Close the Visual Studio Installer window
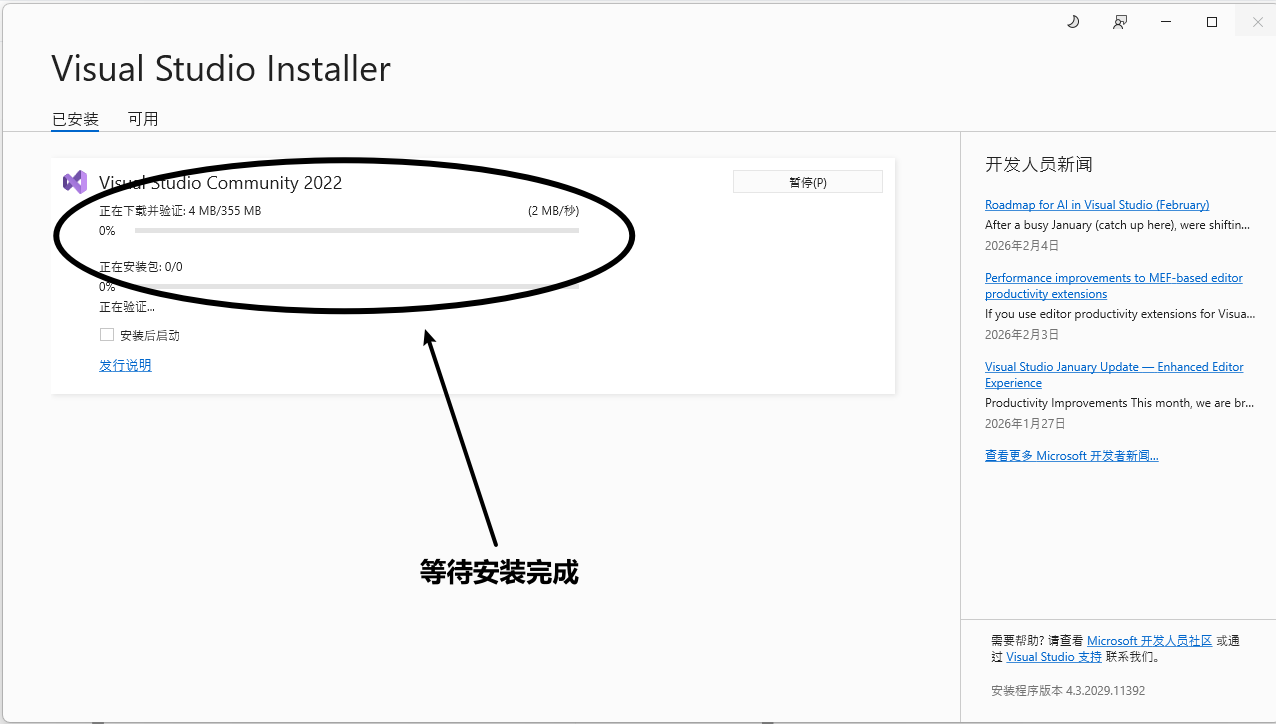 click(1257, 22)
